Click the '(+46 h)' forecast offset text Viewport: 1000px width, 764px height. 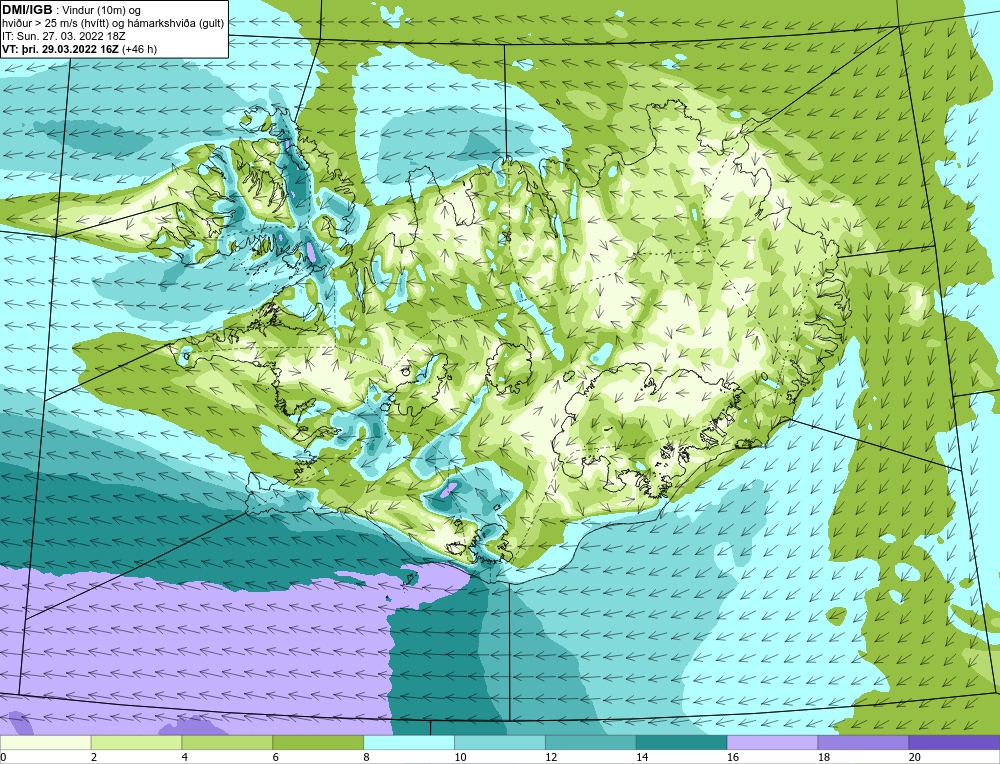[139, 48]
